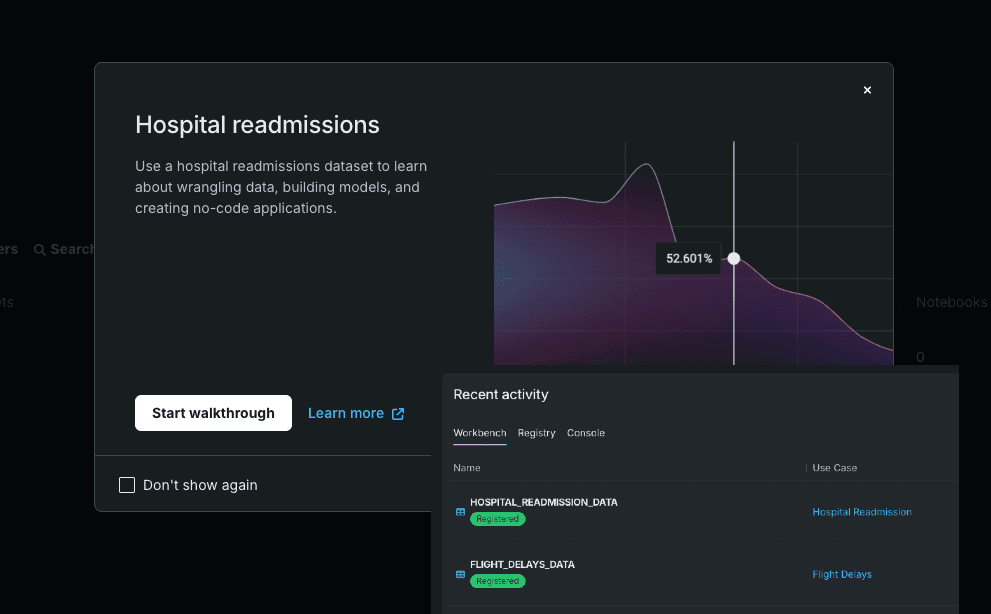The width and height of the screenshot is (991, 614).
Task: Close the Hospital readmissions dialog
Action: click(x=867, y=90)
